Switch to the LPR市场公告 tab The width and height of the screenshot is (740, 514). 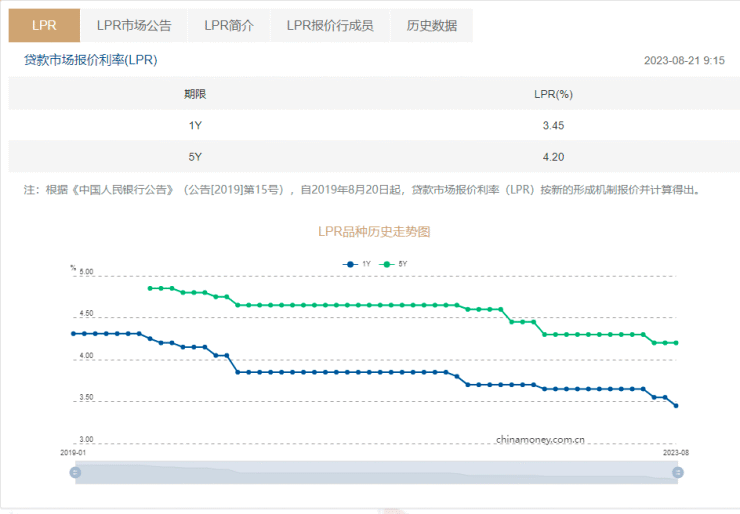tap(133, 25)
